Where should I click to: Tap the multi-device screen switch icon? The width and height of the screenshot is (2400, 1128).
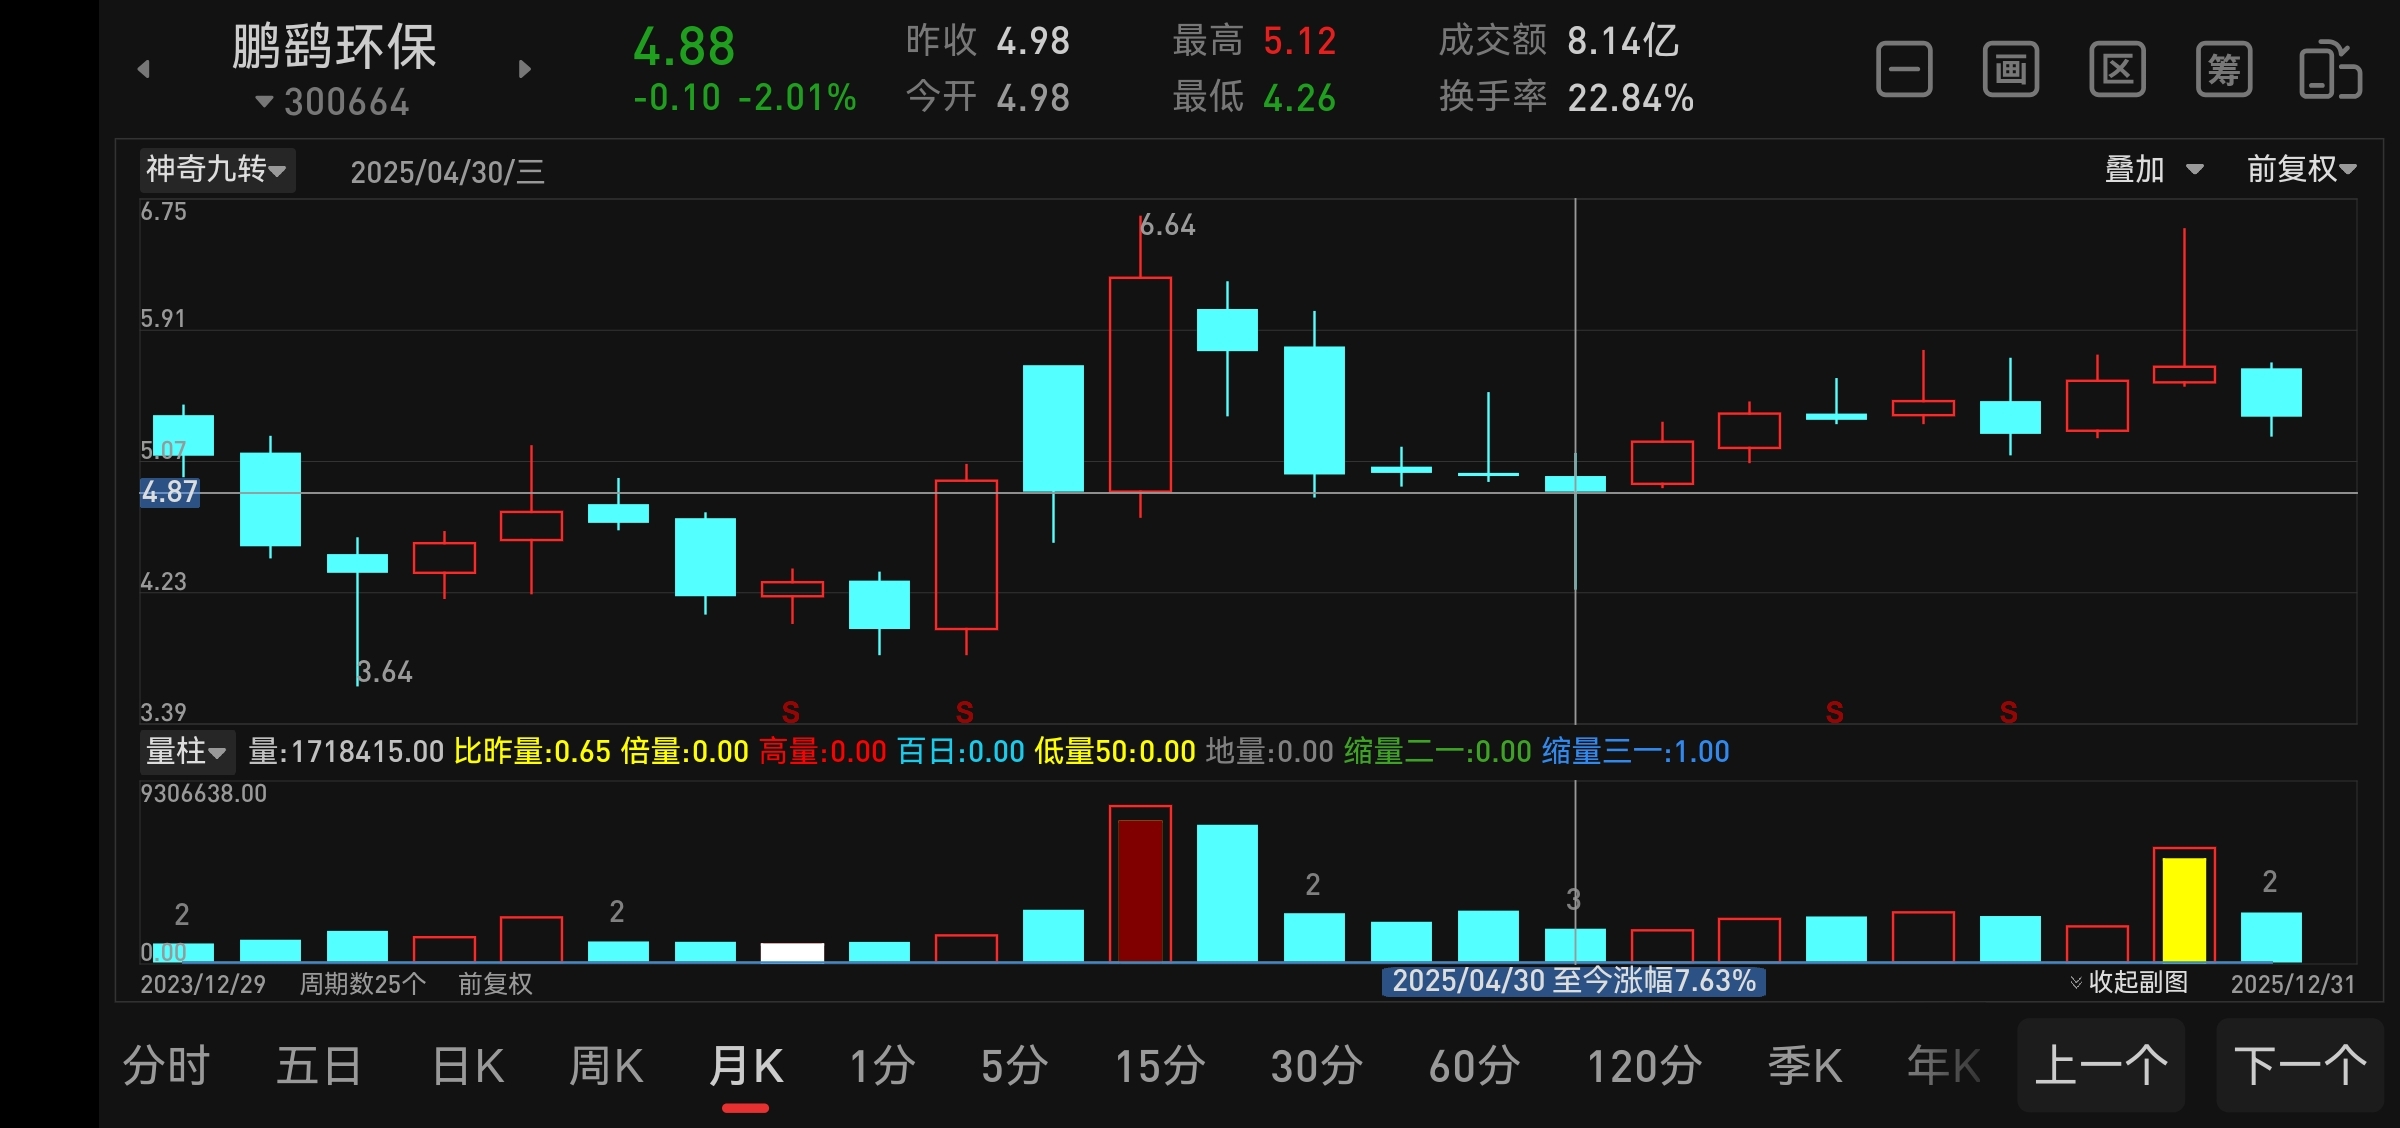[2330, 70]
